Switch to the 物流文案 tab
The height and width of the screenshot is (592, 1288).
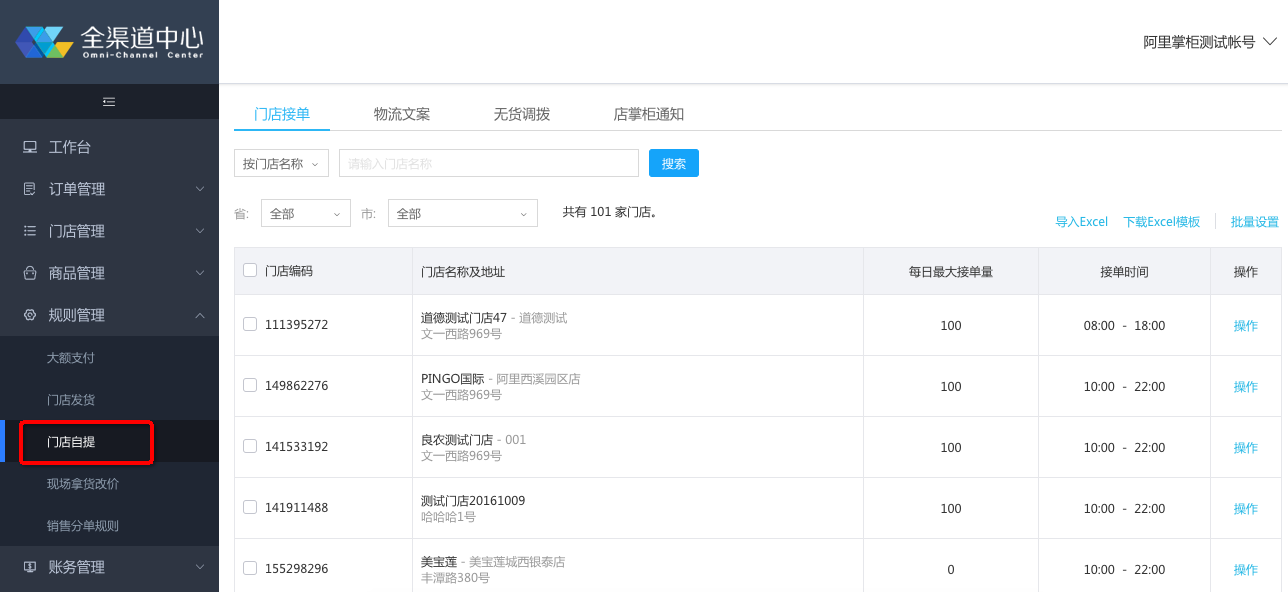pyautogui.click(x=402, y=114)
